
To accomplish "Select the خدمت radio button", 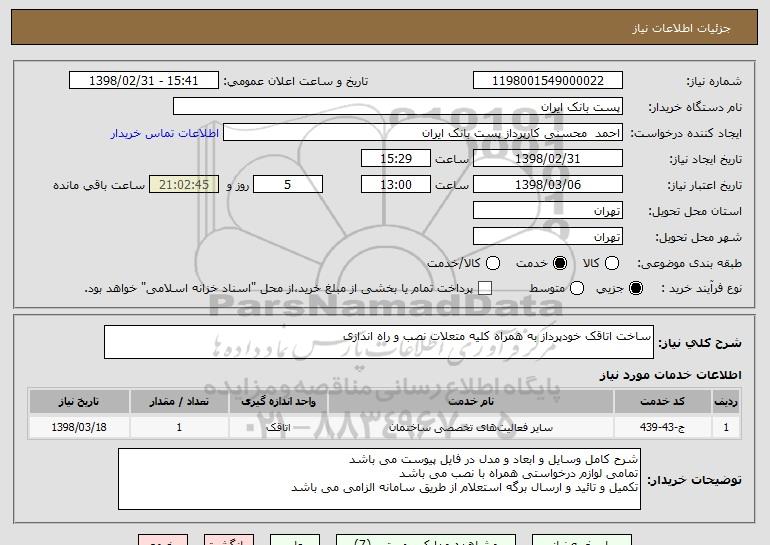I will coord(559,263).
